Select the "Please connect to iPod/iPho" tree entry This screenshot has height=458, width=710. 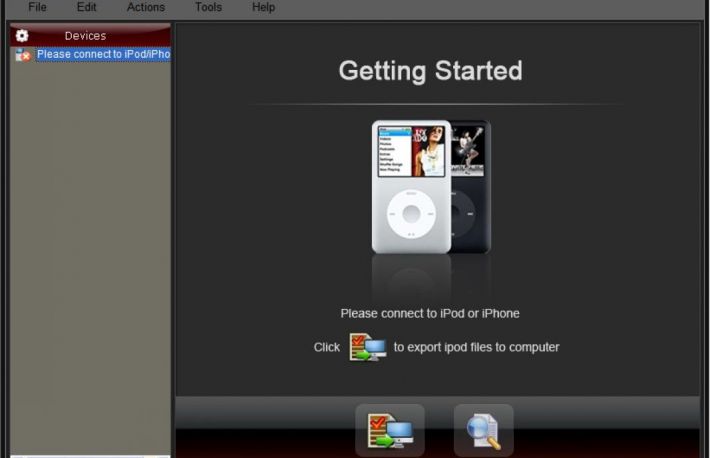[x=103, y=55]
